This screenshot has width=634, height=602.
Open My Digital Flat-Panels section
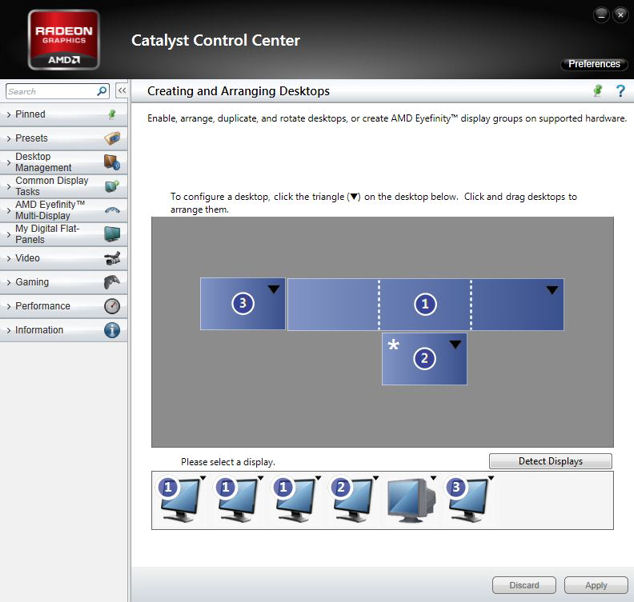(x=63, y=234)
